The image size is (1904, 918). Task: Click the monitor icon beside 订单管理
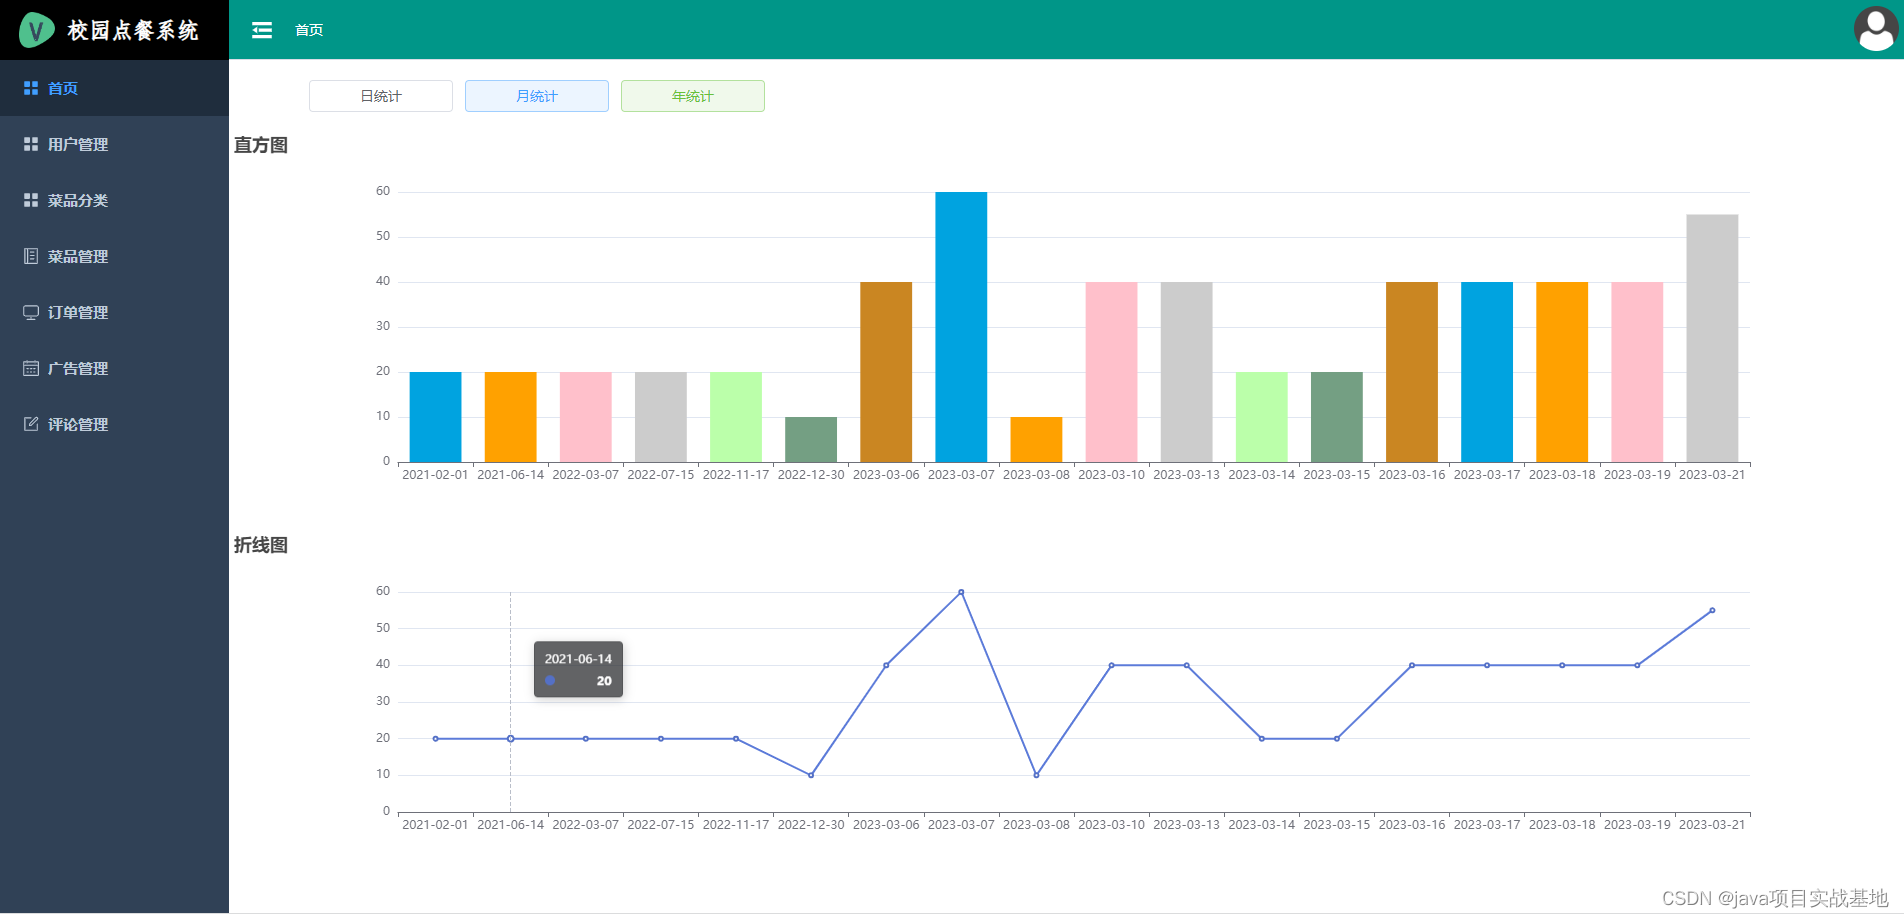click(x=31, y=312)
